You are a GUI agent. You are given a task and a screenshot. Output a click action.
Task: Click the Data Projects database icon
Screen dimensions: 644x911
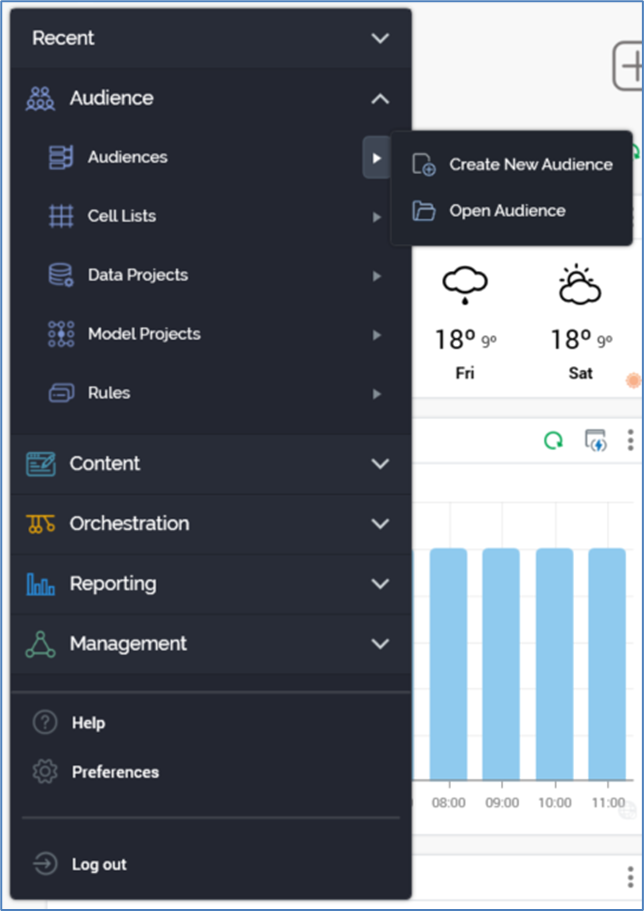pyautogui.click(x=61, y=275)
